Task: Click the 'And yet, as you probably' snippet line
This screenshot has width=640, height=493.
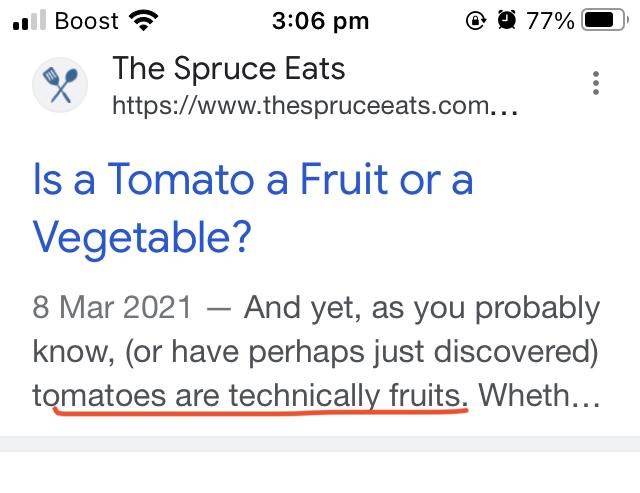Action: [422, 307]
